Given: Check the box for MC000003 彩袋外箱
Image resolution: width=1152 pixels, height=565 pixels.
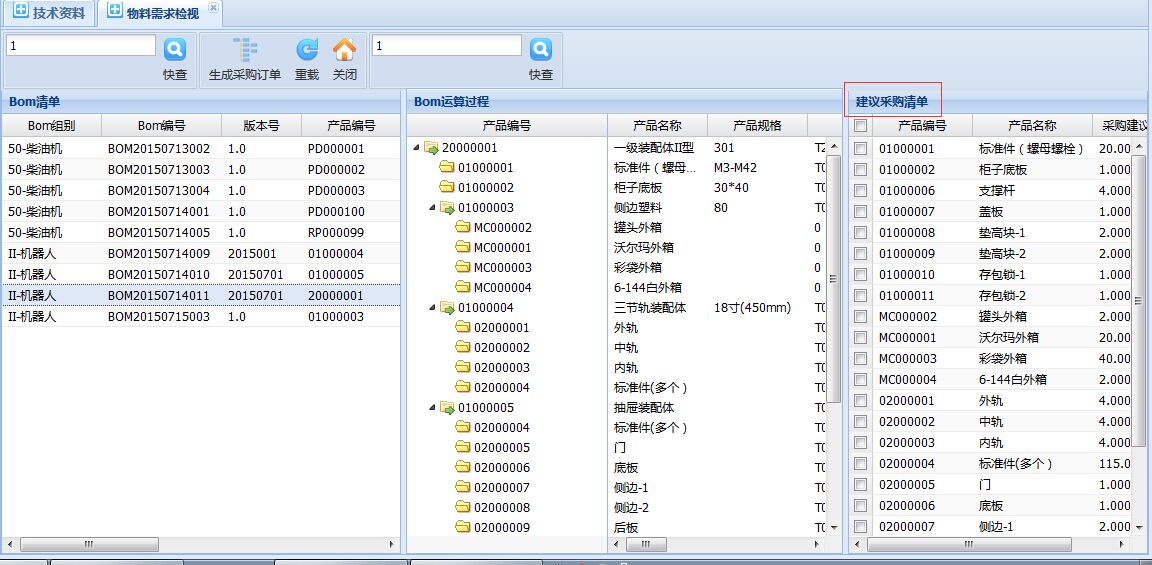Looking at the screenshot, I should tap(861, 358).
